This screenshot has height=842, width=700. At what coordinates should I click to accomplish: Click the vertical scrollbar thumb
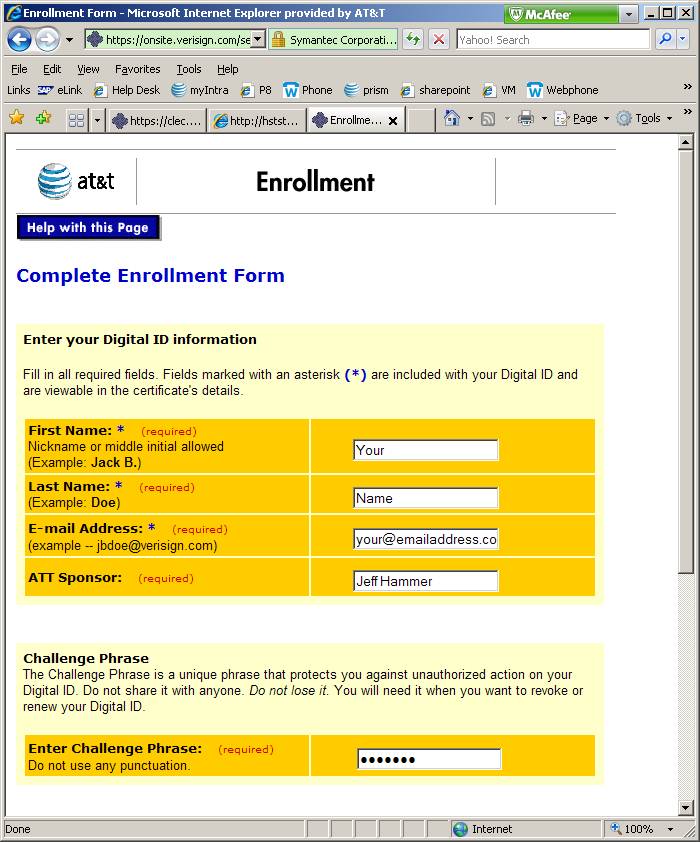(x=686, y=361)
